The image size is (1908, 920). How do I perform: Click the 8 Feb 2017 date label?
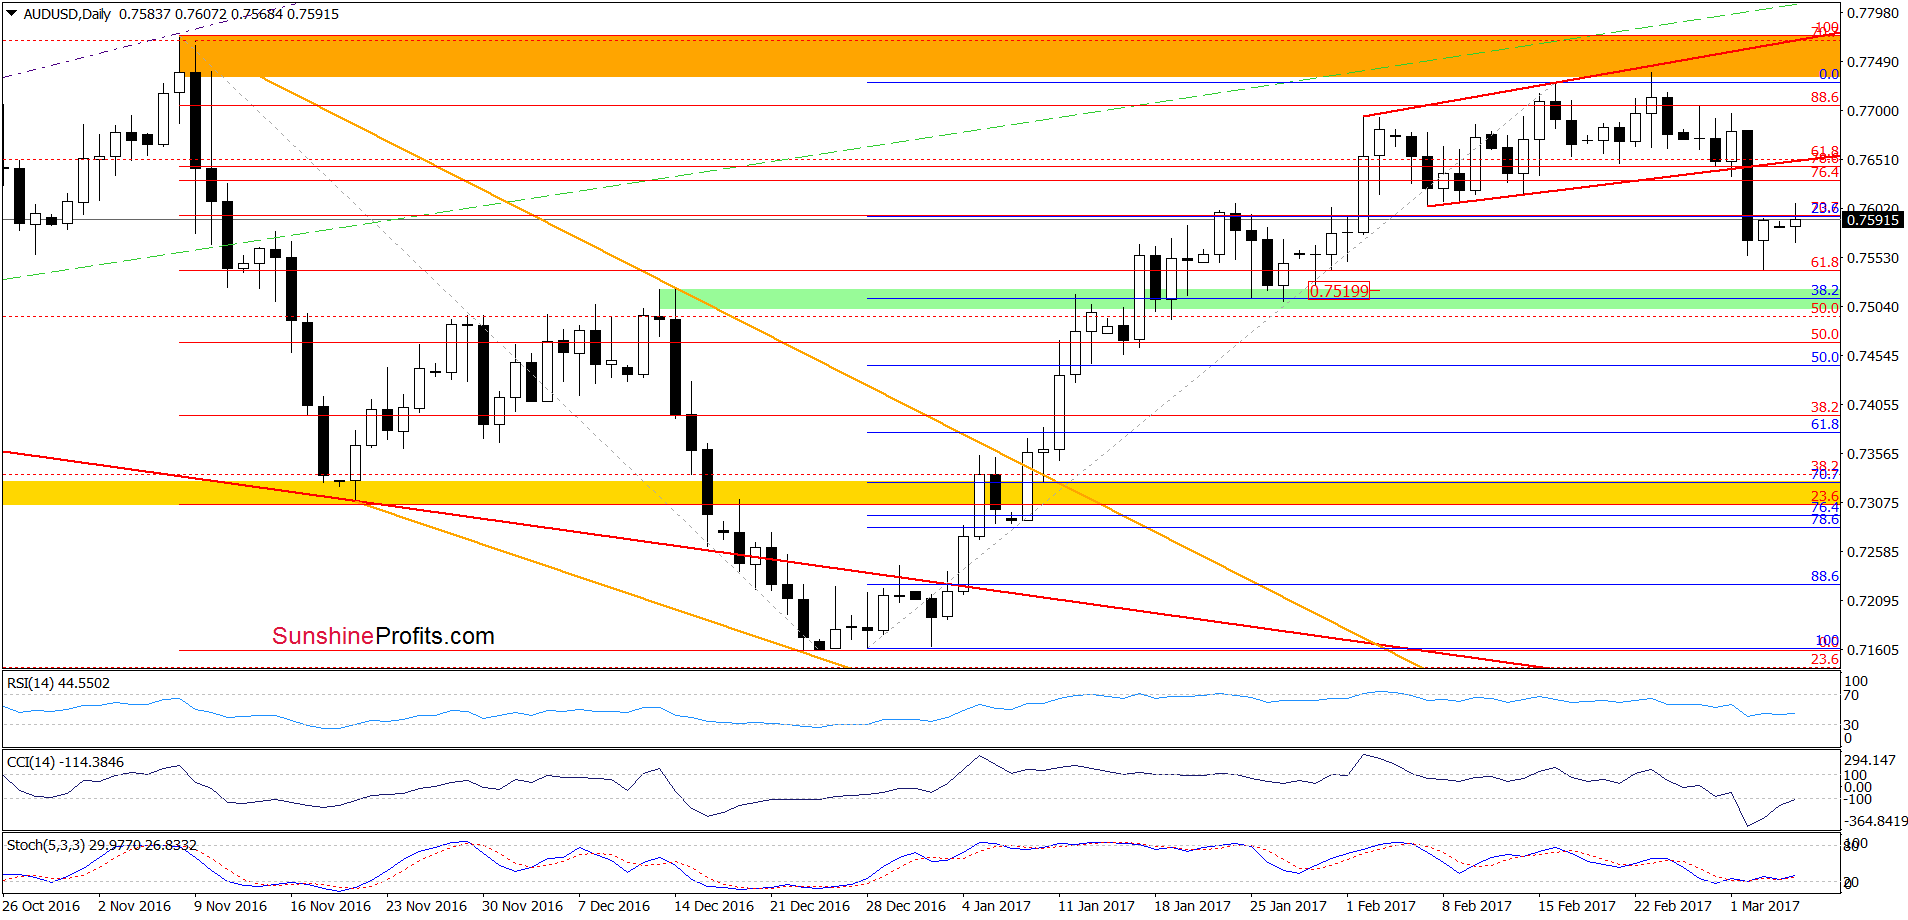1477,906
